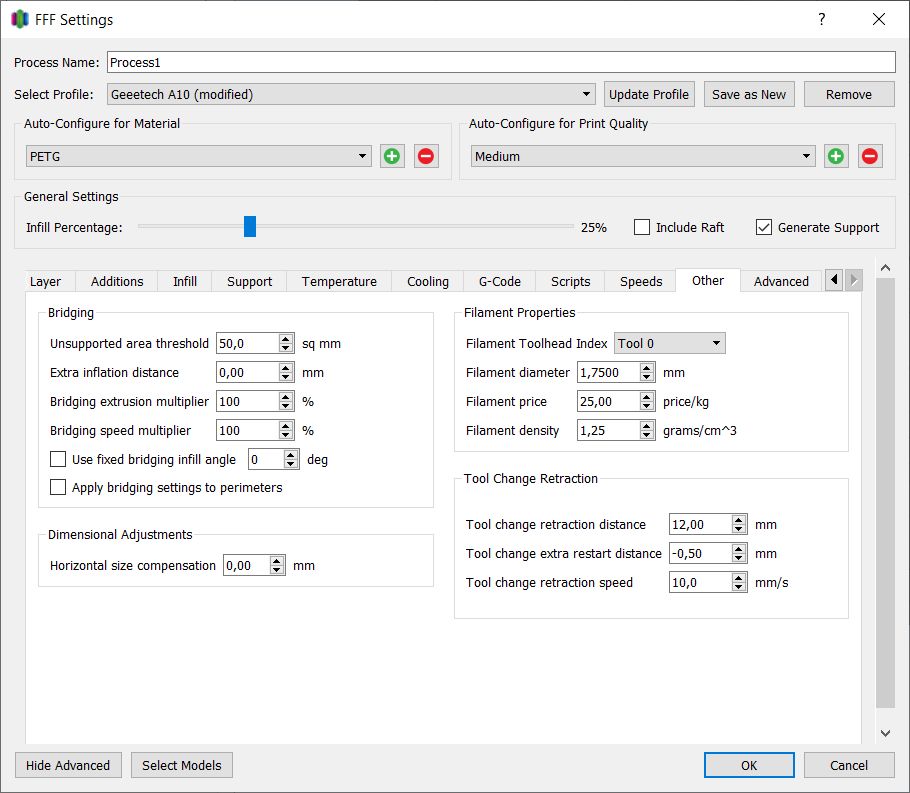Switch to the Speeds tab
This screenshot has height=793, width=910.
pyautogui.click(x=641, y=282)
